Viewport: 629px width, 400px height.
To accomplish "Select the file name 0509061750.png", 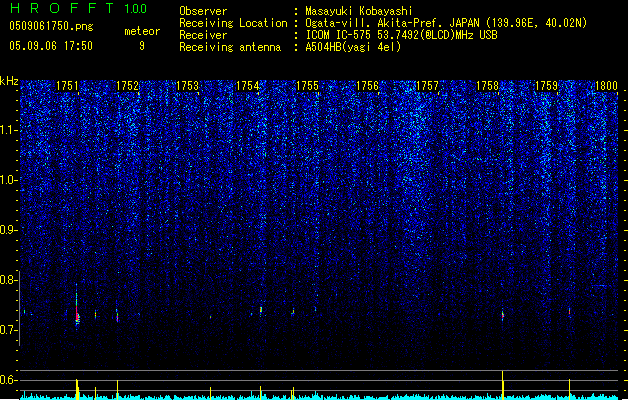I will (x=51, y=26).
